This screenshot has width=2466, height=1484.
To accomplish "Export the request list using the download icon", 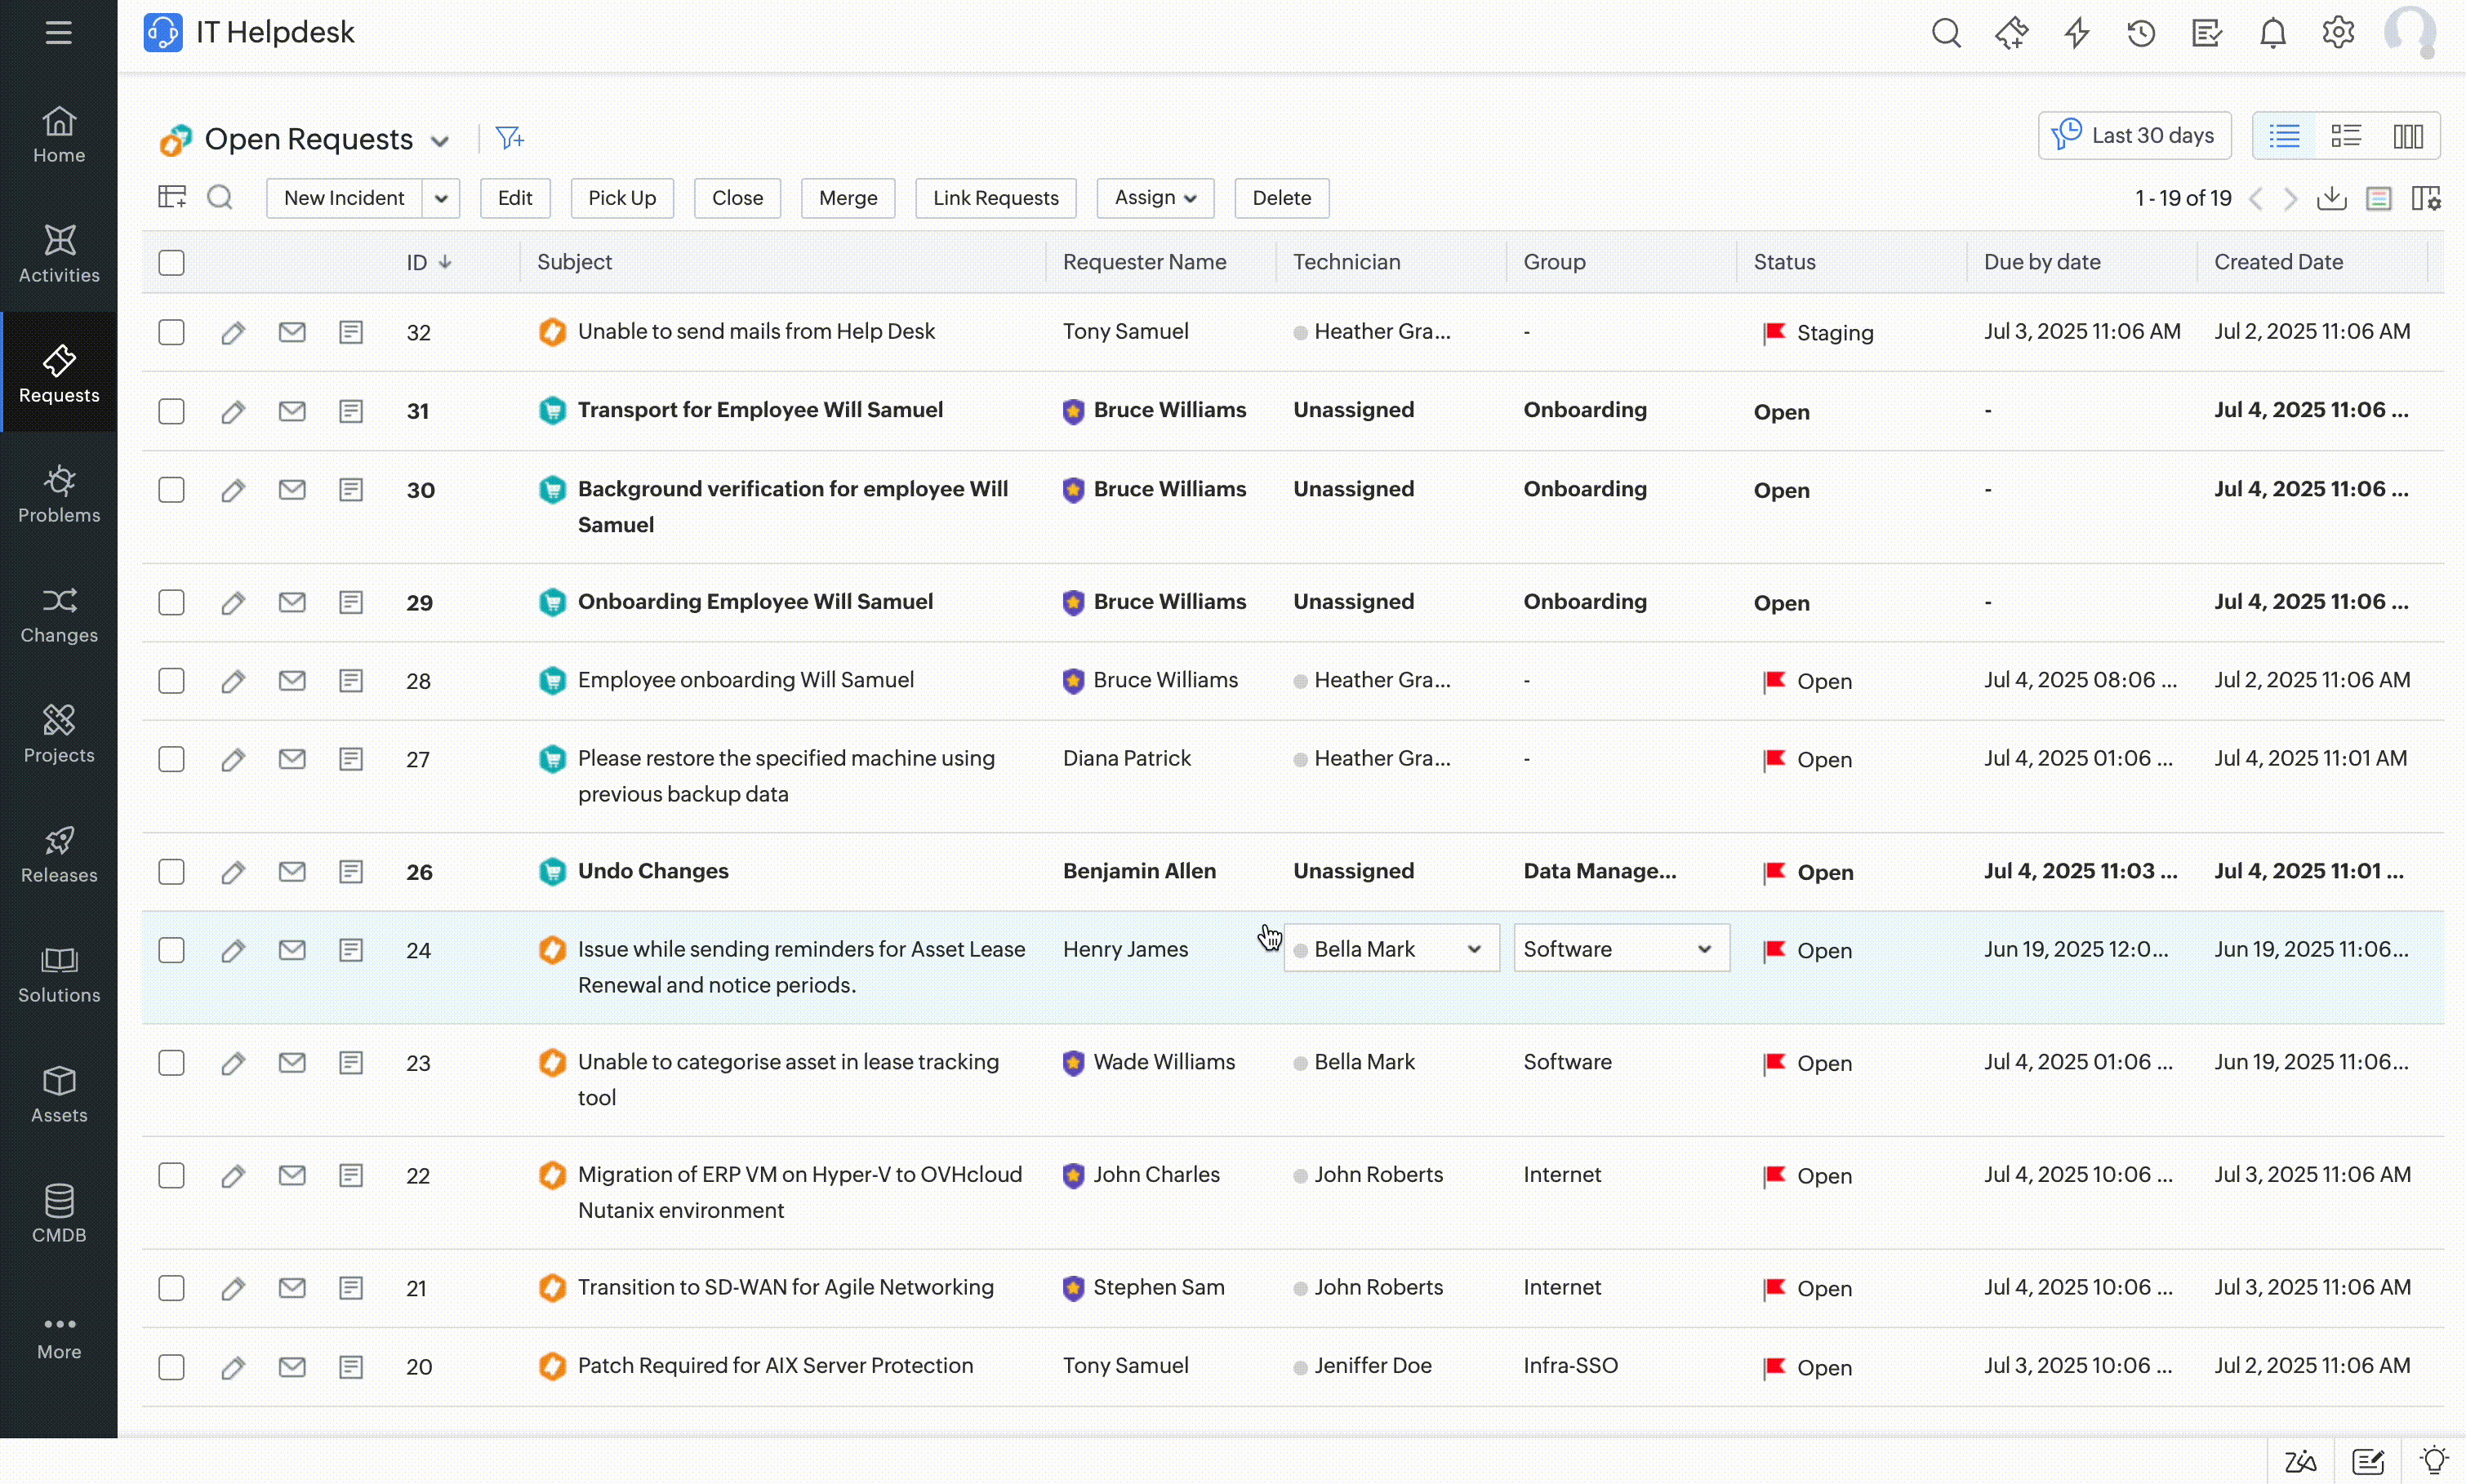I will click(x=2332, y=198).
